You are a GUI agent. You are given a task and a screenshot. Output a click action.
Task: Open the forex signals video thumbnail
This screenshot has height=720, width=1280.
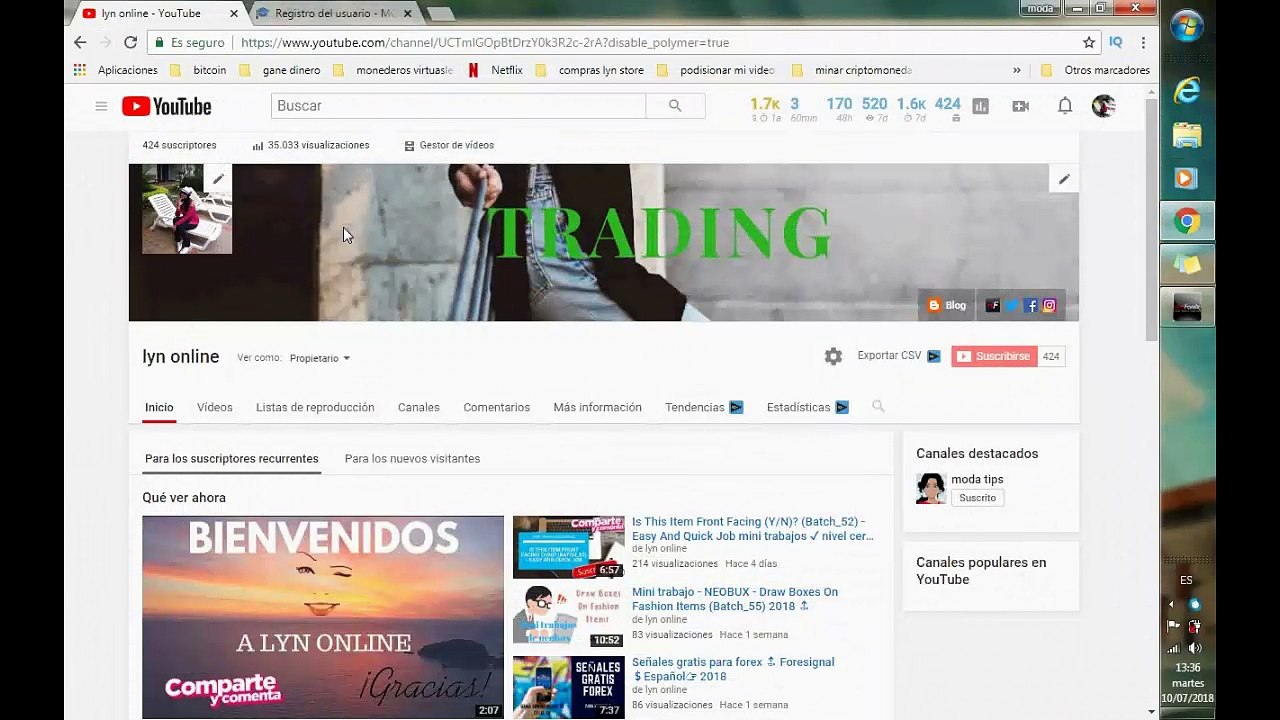[568, 687]
